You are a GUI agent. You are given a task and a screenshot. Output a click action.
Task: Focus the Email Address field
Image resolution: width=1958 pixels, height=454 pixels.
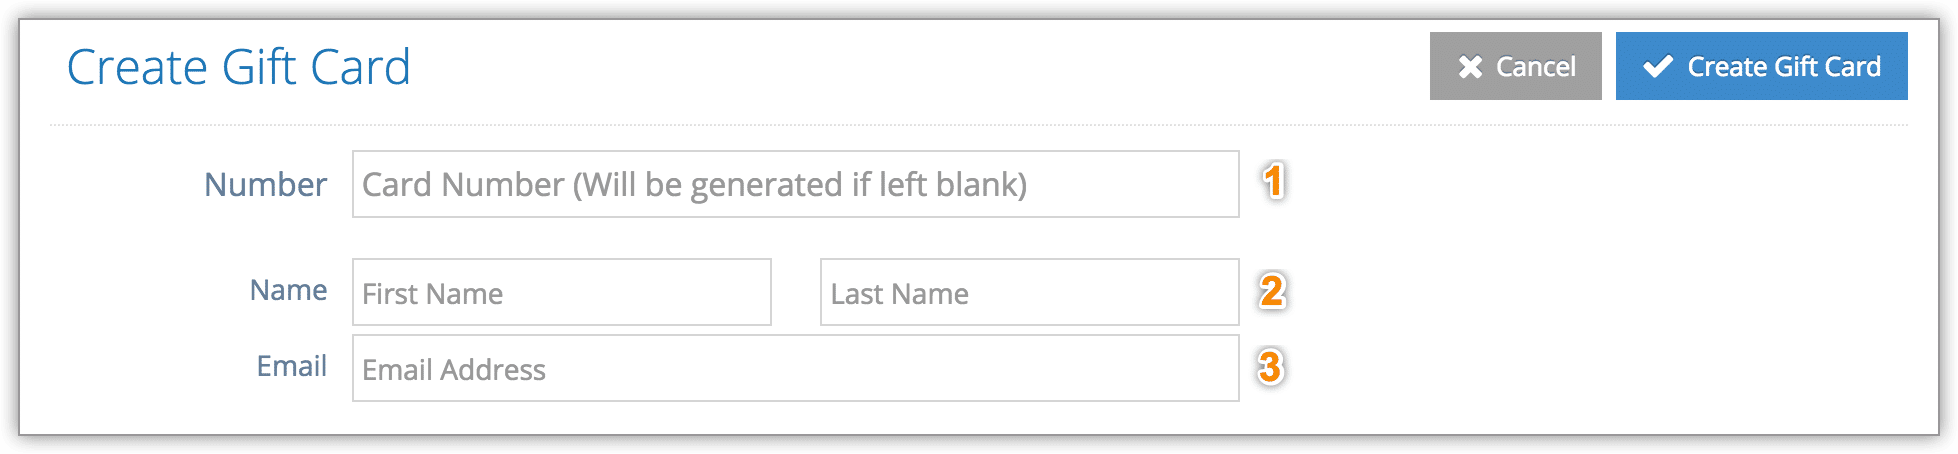tap(796, 368)
